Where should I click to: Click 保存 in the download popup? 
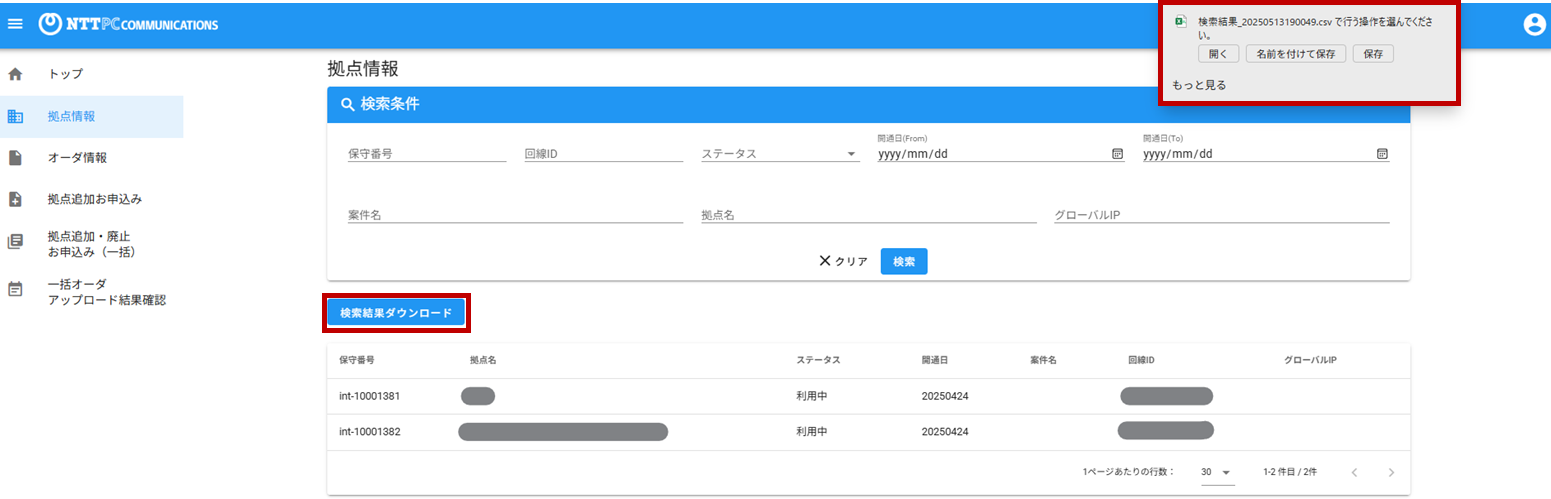1373,54
